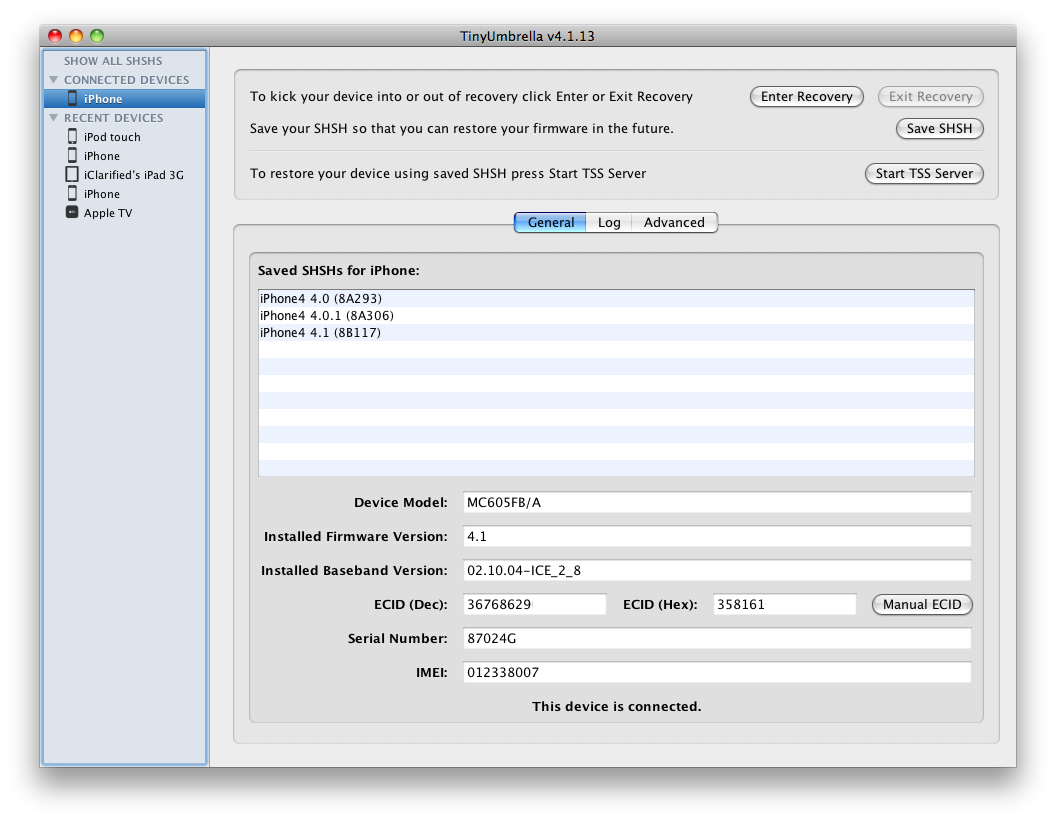Select saved SHSH iPhone4 4.1 (8B117)
The height and width of the screenshot is (822, 1056).
320,333
